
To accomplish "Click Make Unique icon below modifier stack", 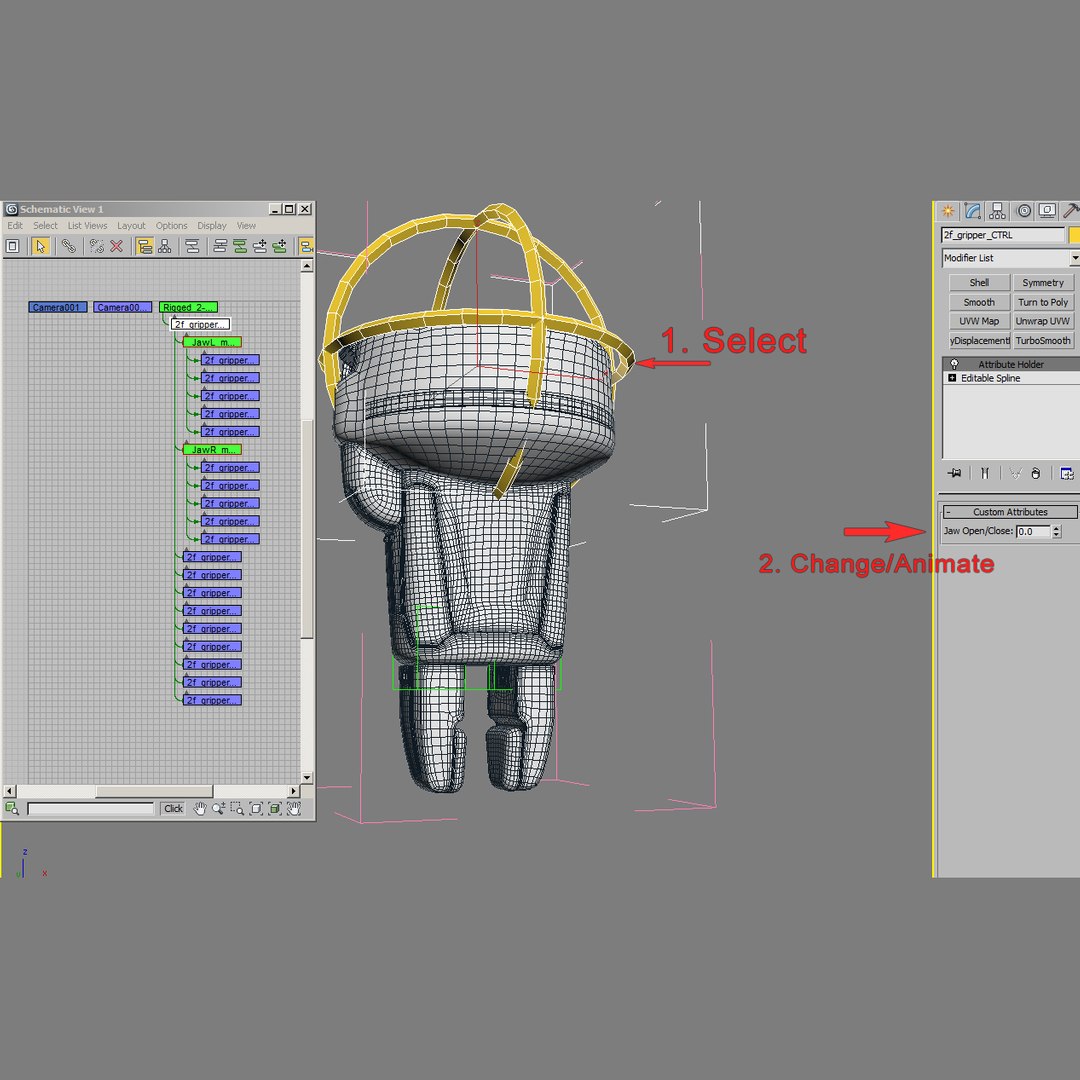I will click(x=1015, y=473).
